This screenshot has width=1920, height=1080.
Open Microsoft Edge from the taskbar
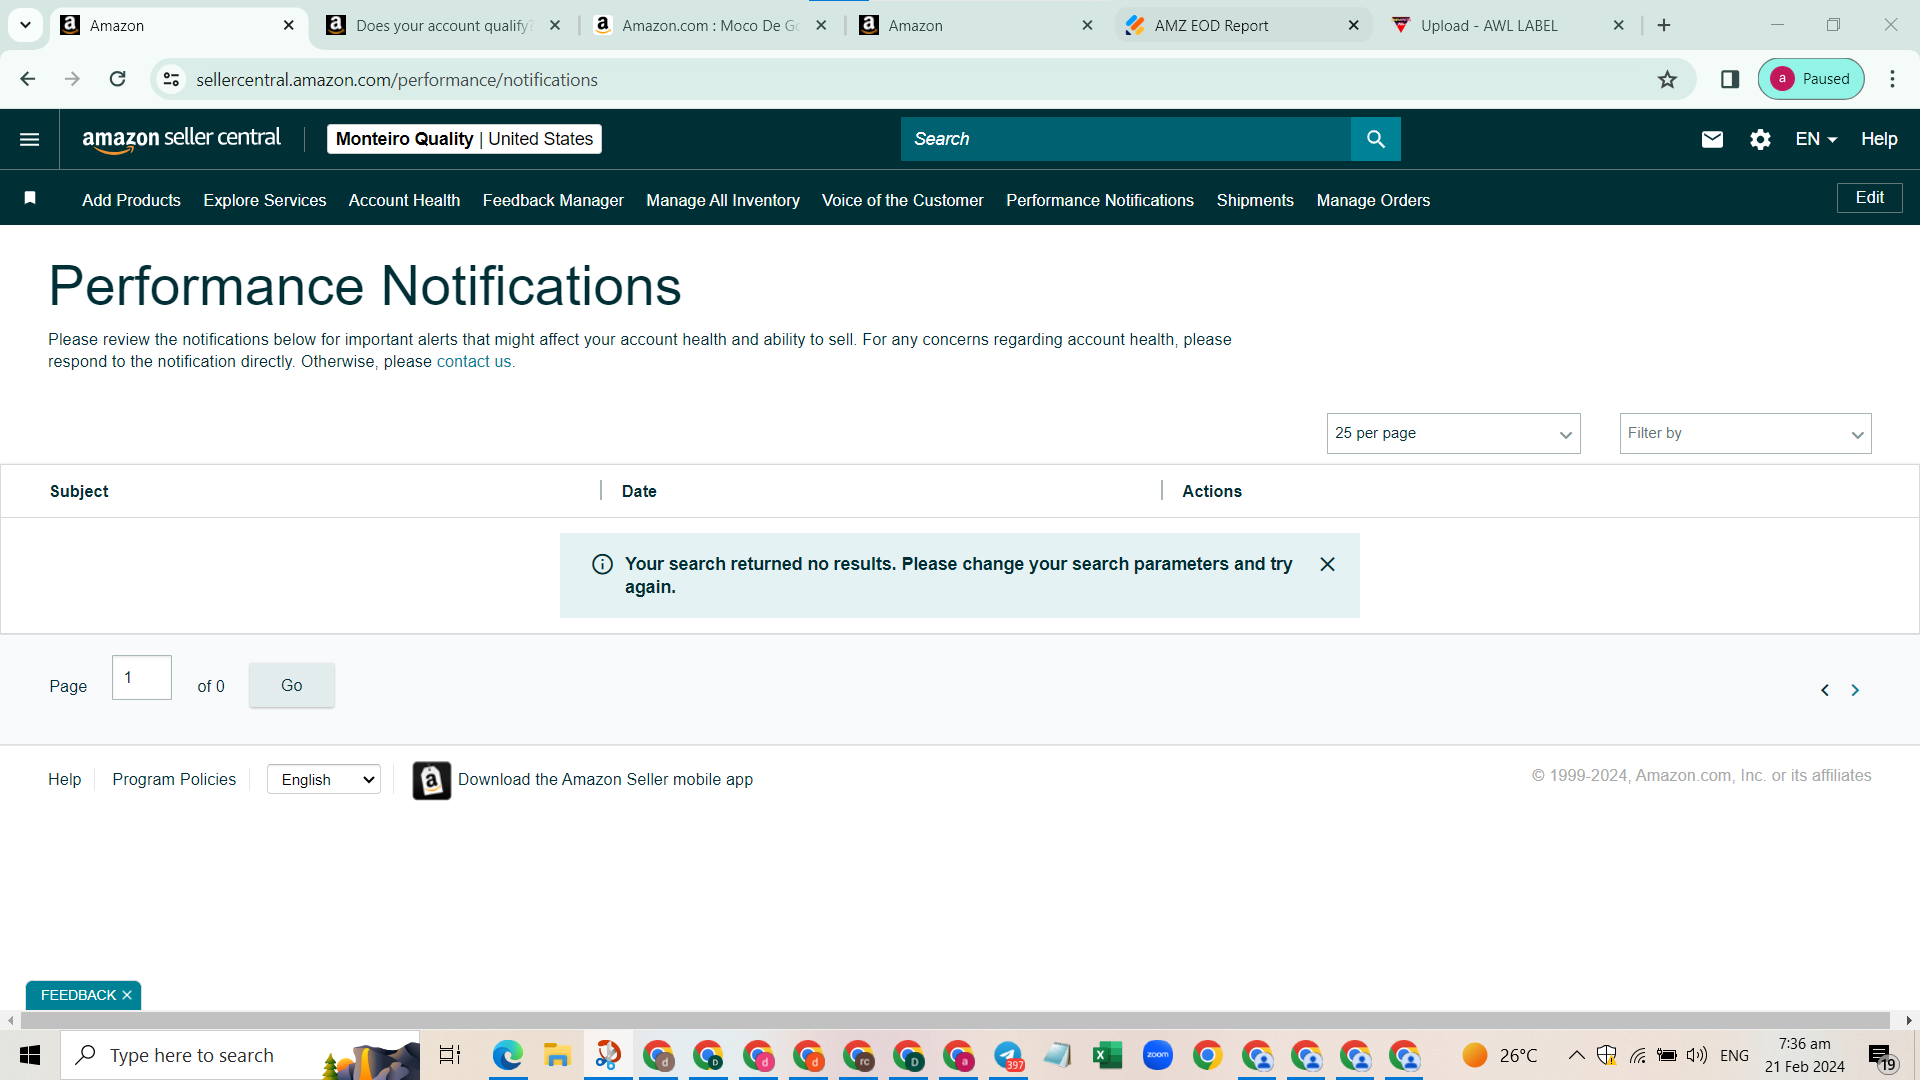508,1055
